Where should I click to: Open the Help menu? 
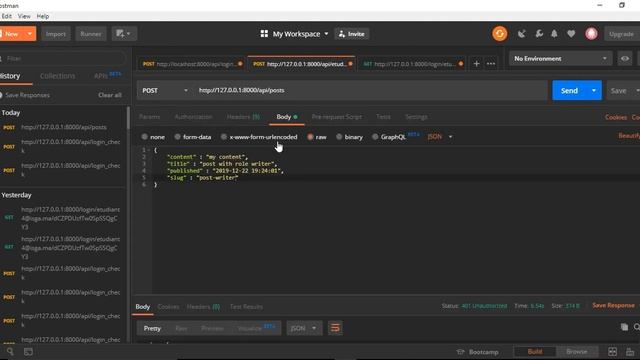click(x=43, y=16)
